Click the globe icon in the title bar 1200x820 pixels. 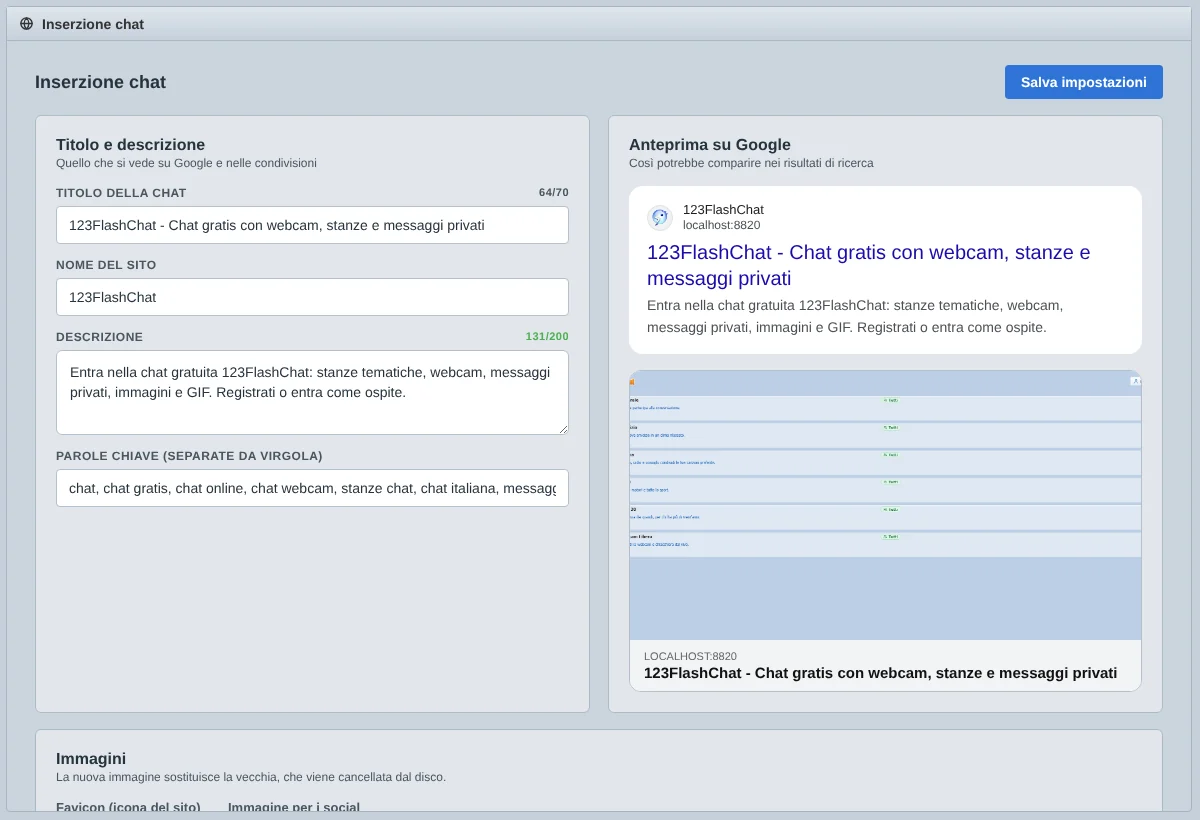(26, 24)
